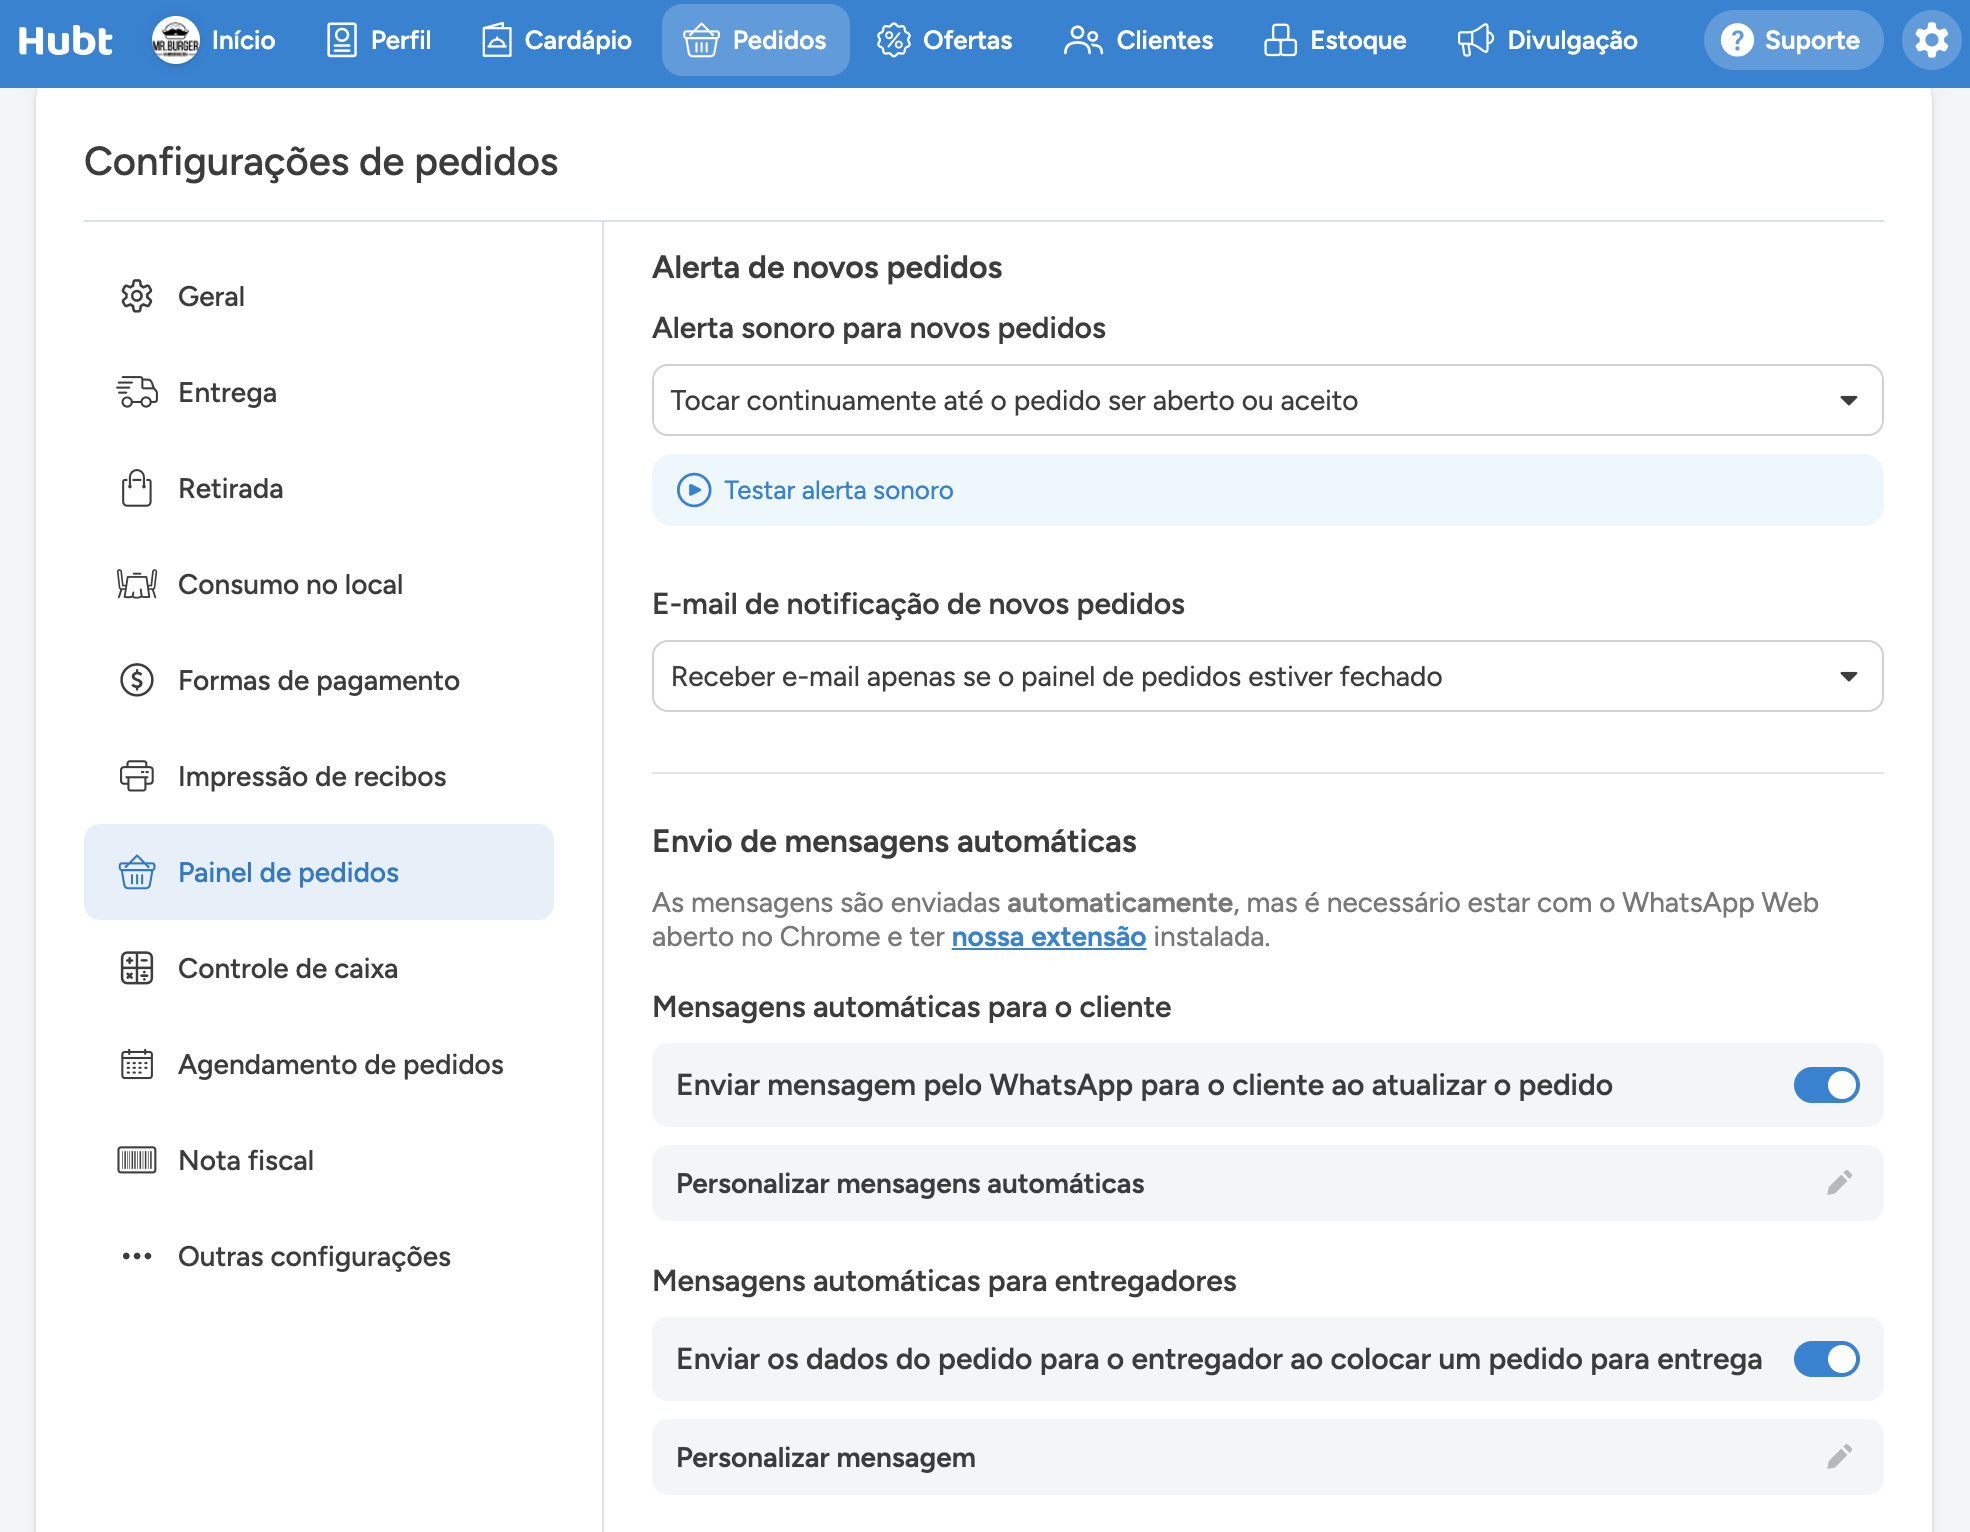
Task: Click the Início nav label
Action: click(243, 40)
